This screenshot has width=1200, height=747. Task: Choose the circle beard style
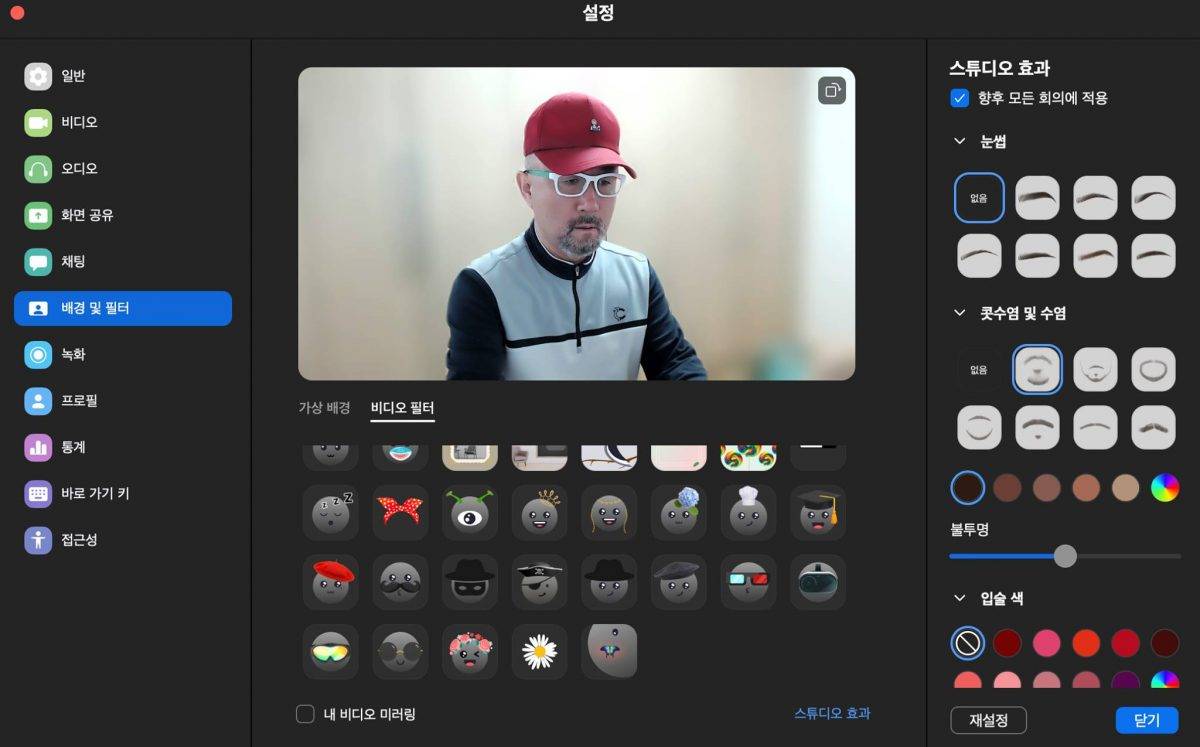click(x=1153, y=370)
